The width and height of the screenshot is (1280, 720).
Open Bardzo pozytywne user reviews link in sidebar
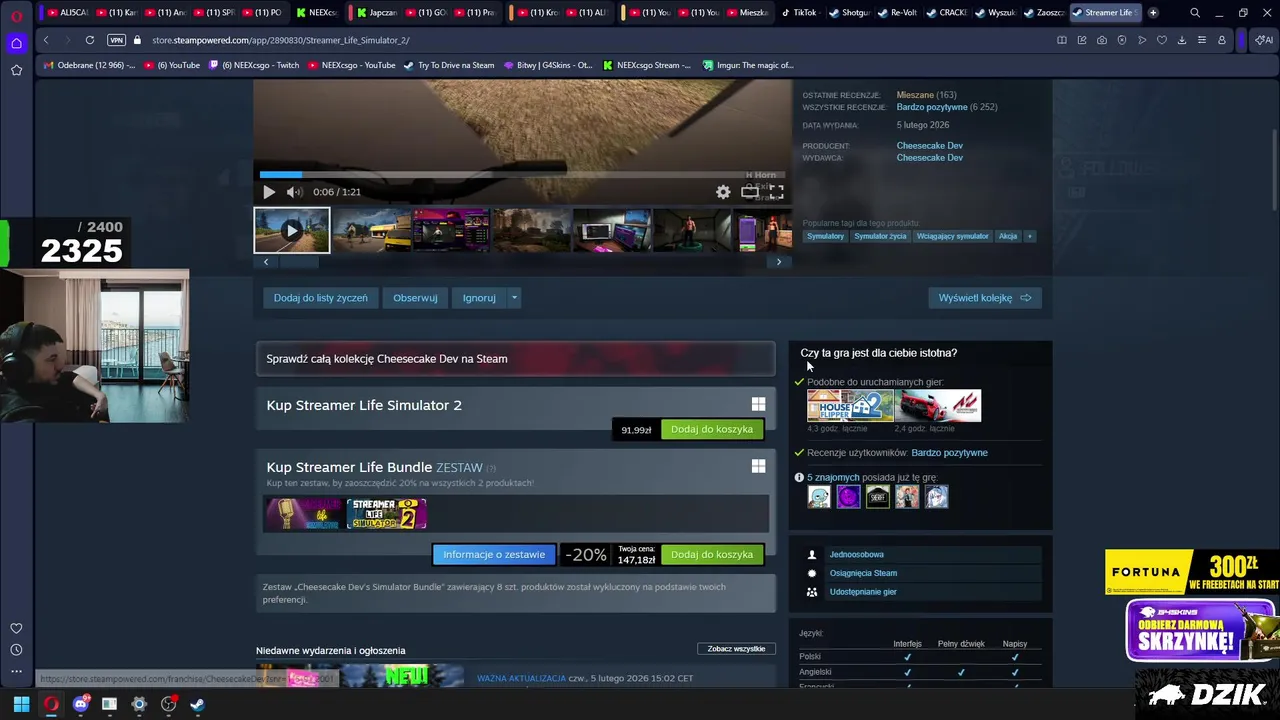coord(949,453)
